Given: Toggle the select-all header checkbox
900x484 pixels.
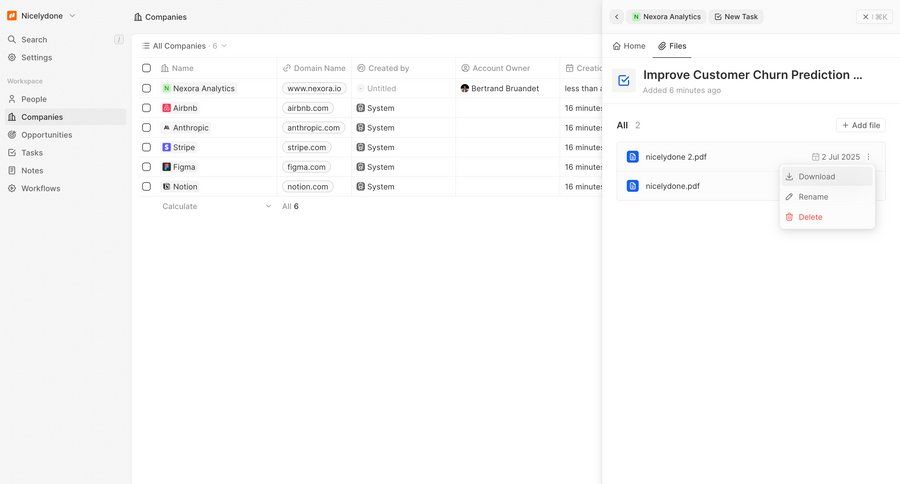Looking at the screenshot, I should click(146, 68).
